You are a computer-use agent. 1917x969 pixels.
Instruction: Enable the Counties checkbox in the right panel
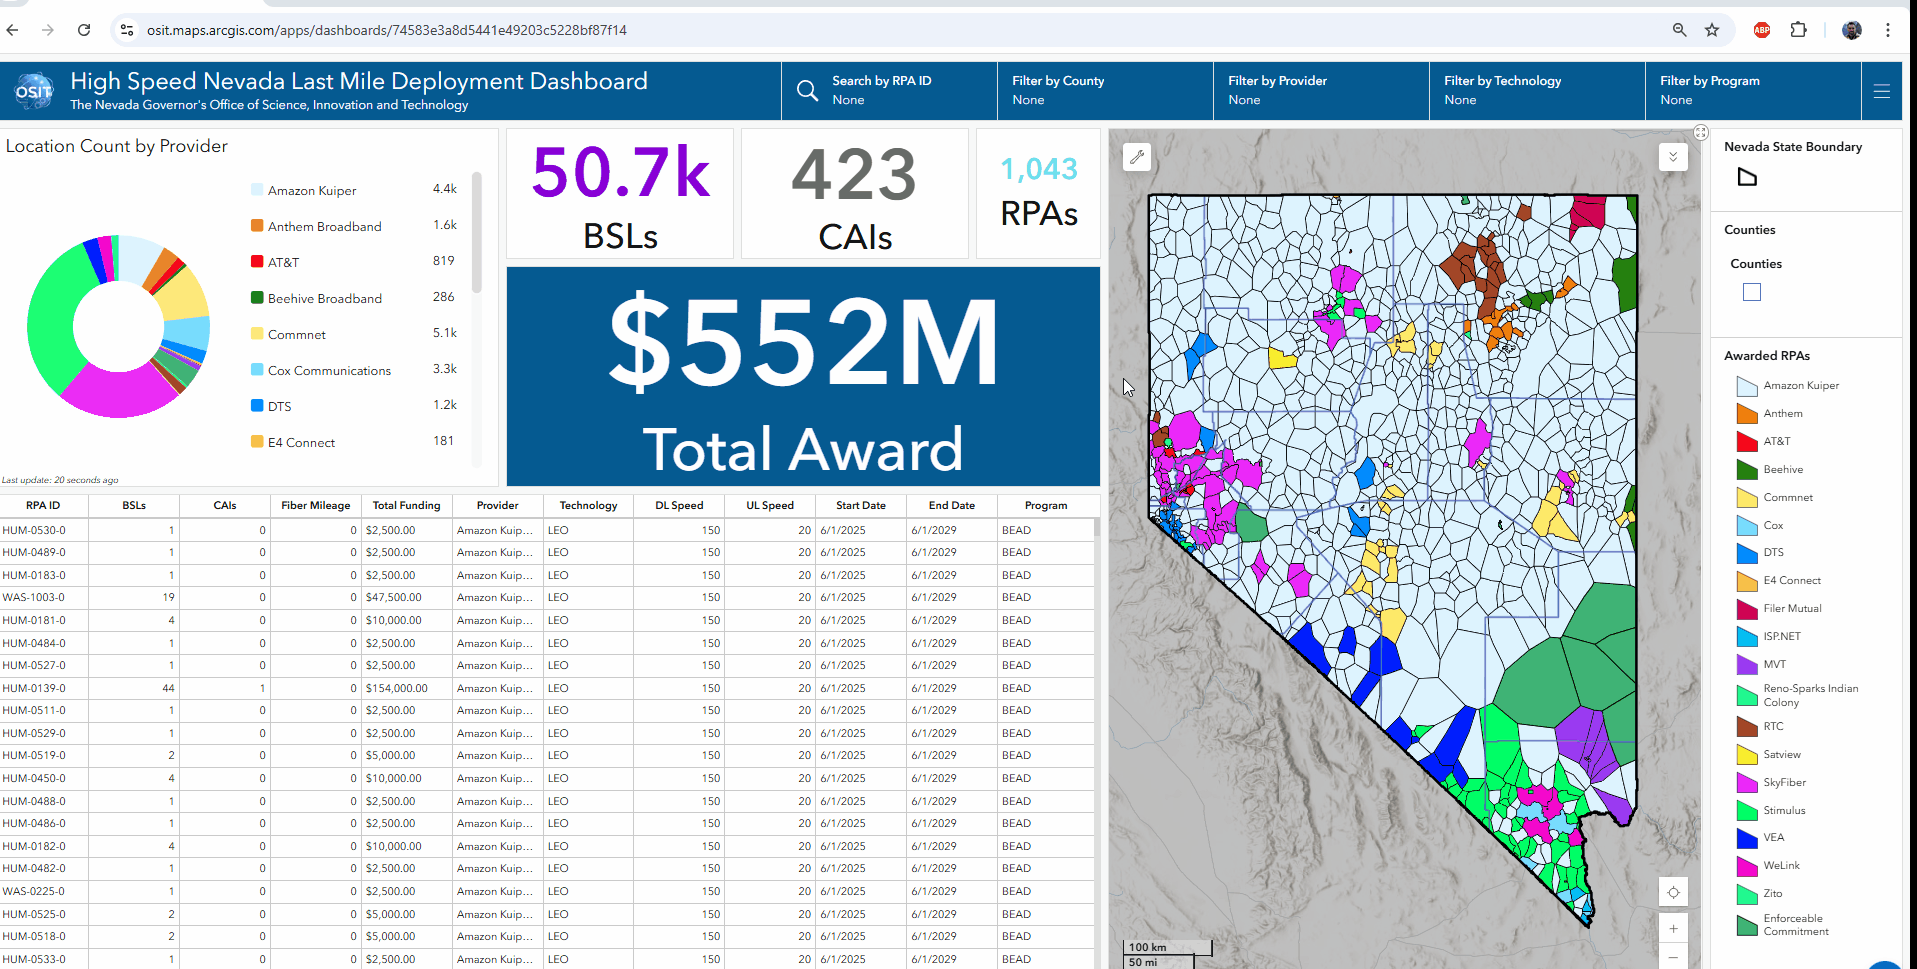1751,292
